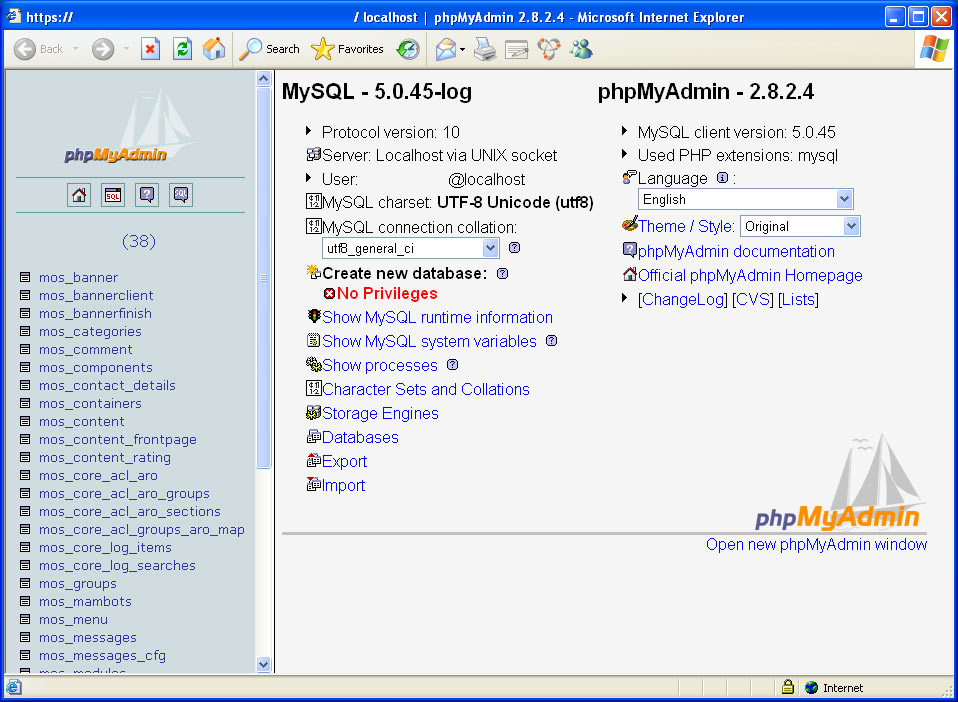Open MySQL documentation via the SQL bubble icon
The width and height of the screenshot is (958, 702).
pos(181,195)
